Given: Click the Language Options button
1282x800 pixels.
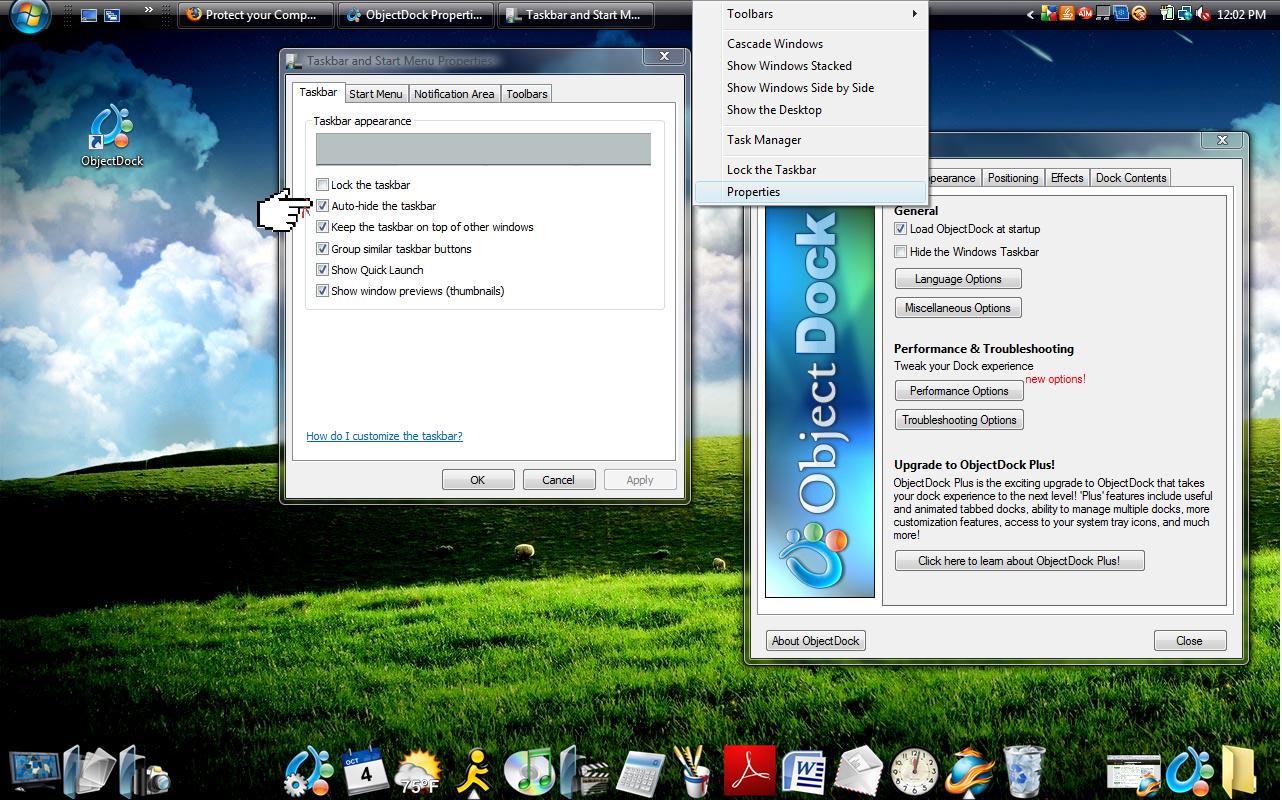Looking at the screenshot, I should coord(958,279).
